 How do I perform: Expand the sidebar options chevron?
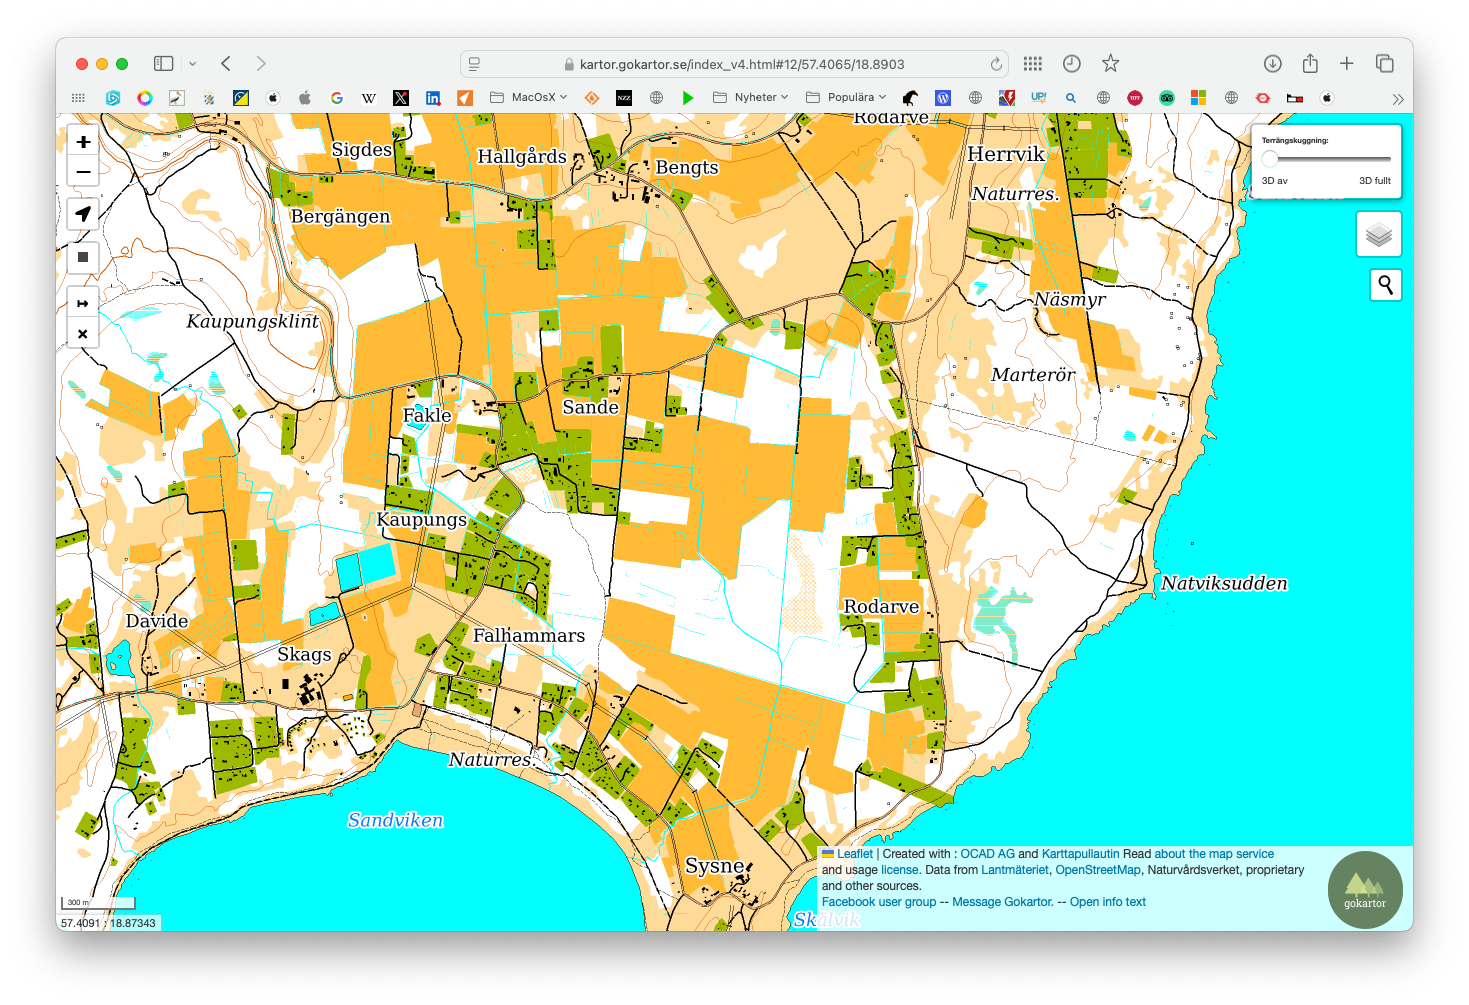(x=193, y=64)
